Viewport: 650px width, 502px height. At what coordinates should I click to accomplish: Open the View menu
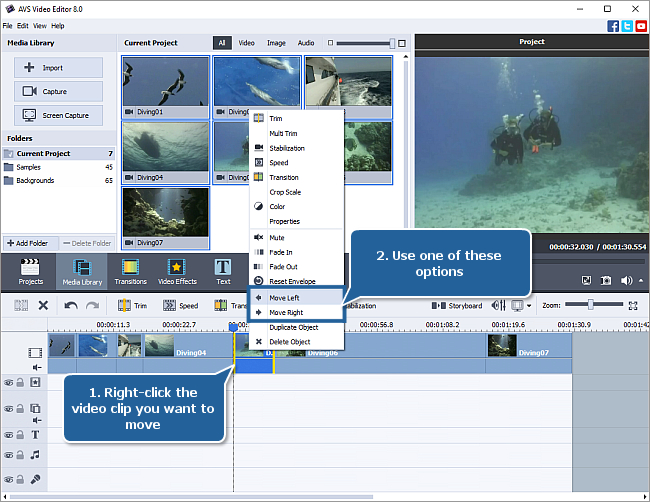(x=40, y=26)
